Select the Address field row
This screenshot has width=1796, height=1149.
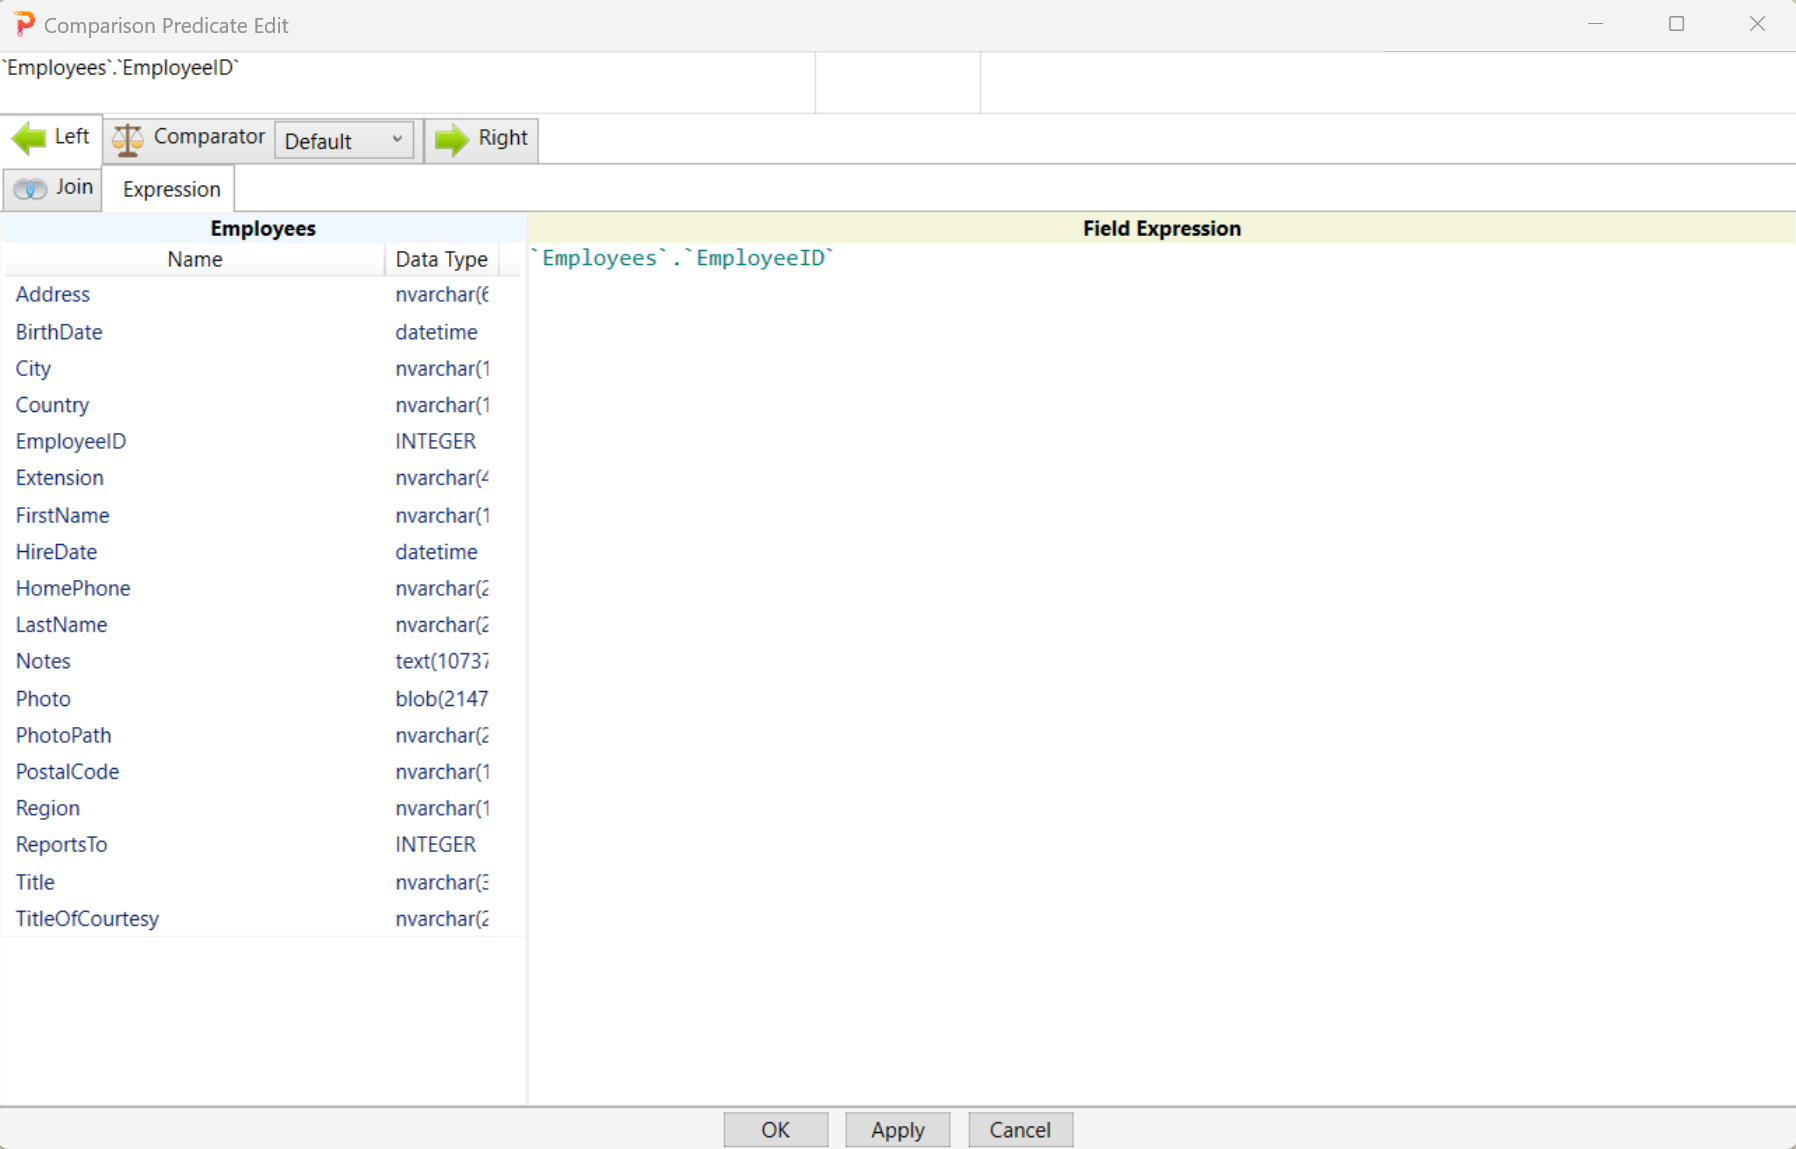point(263,294)
